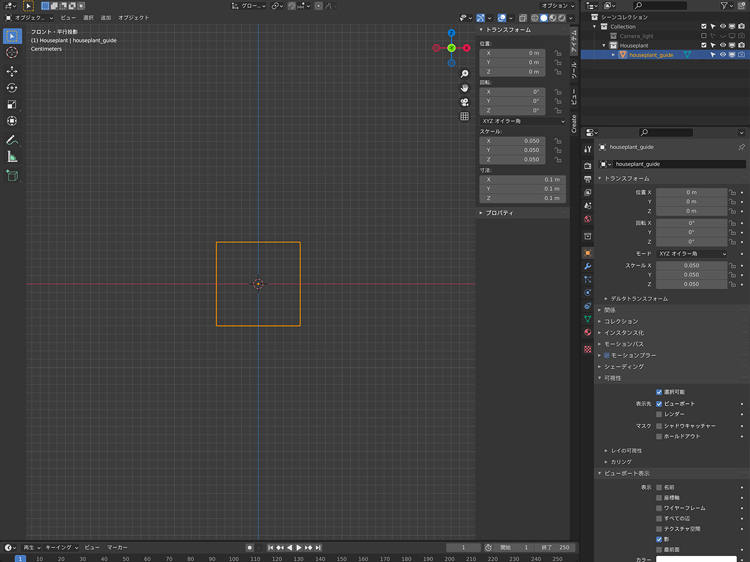The image size is (750, 562).
Task: Expand the デルタトランスフォーム panel
Action: [638, 298]
